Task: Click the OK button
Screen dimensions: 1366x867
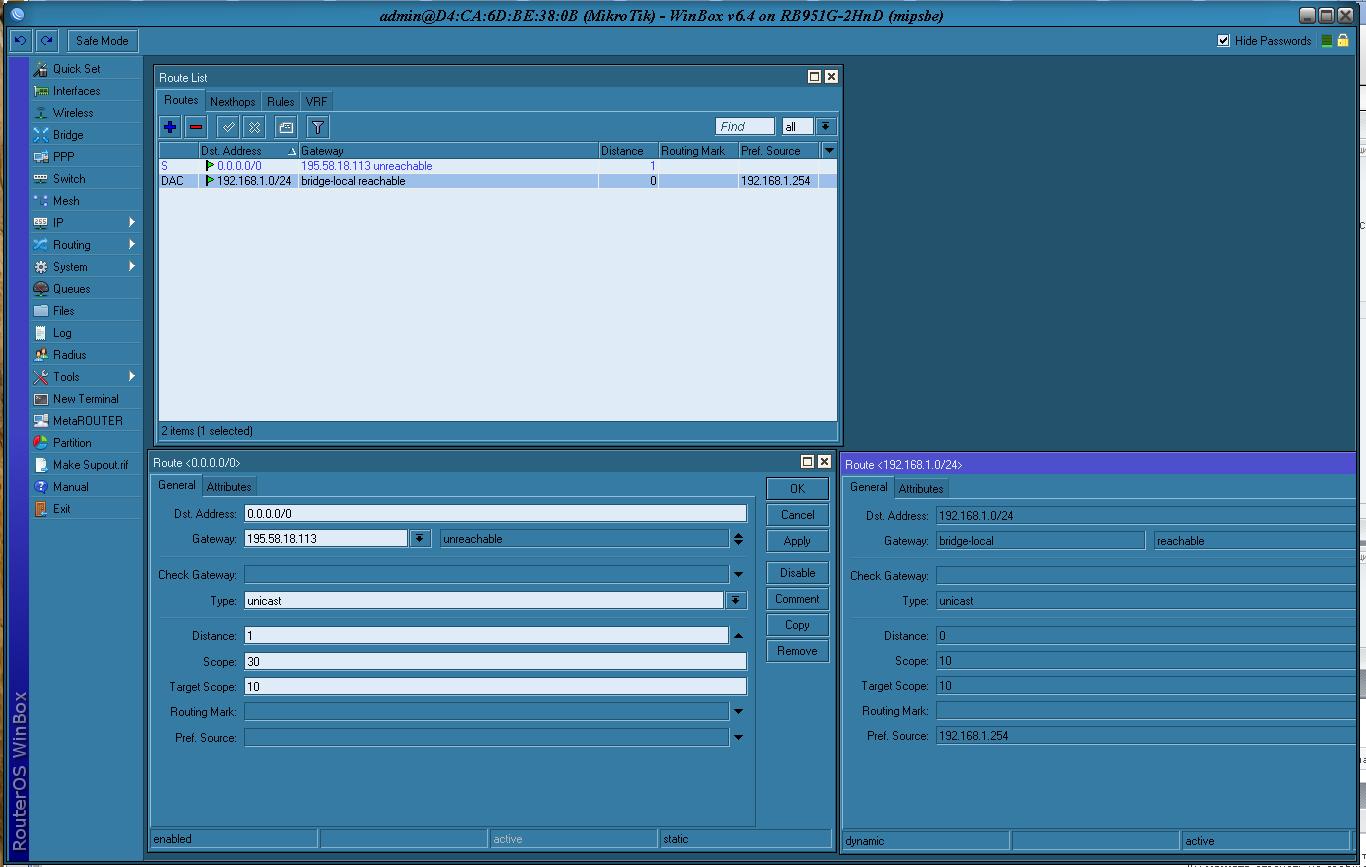Action: pyautogui.click(x=797, y=489)
